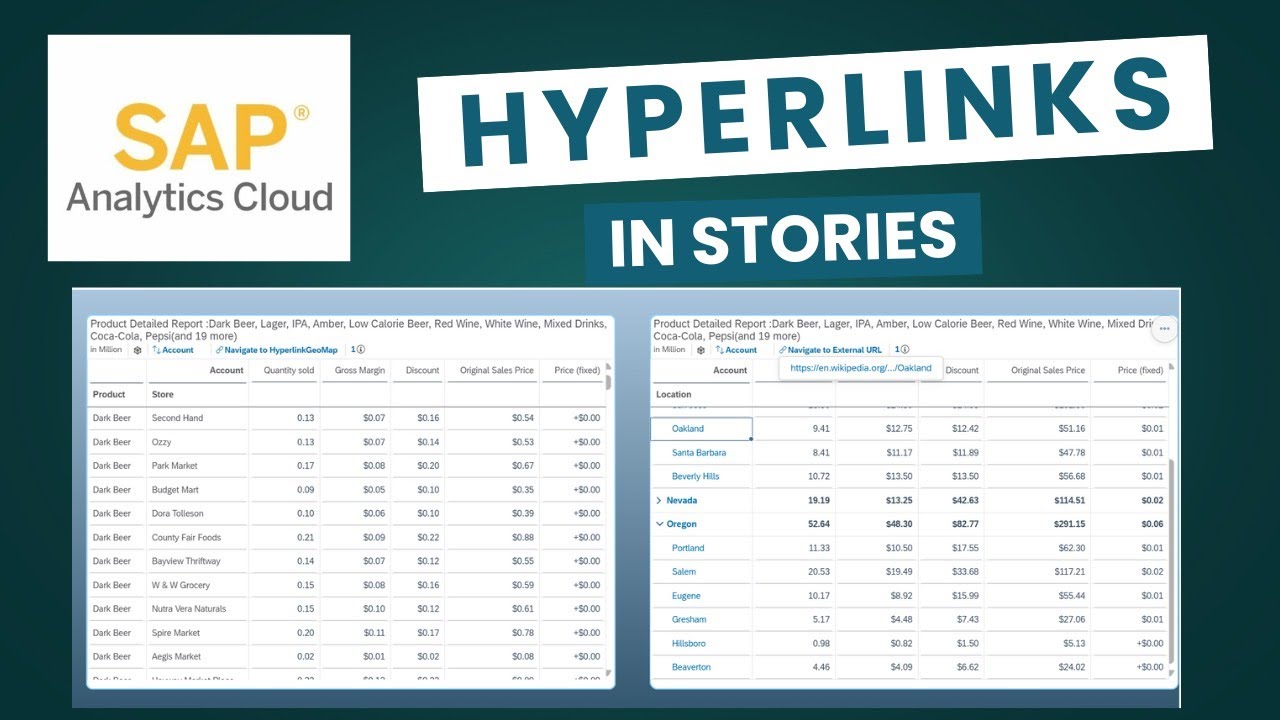Screen dimensions: 1280x720
Task: Select the Eugene location
Action: click(x=686, y=596)
